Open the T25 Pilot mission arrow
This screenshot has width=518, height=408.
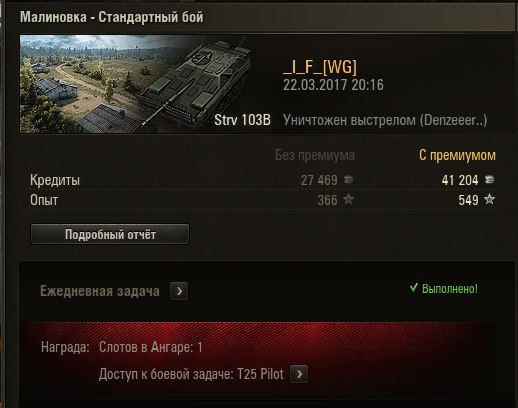299,374
